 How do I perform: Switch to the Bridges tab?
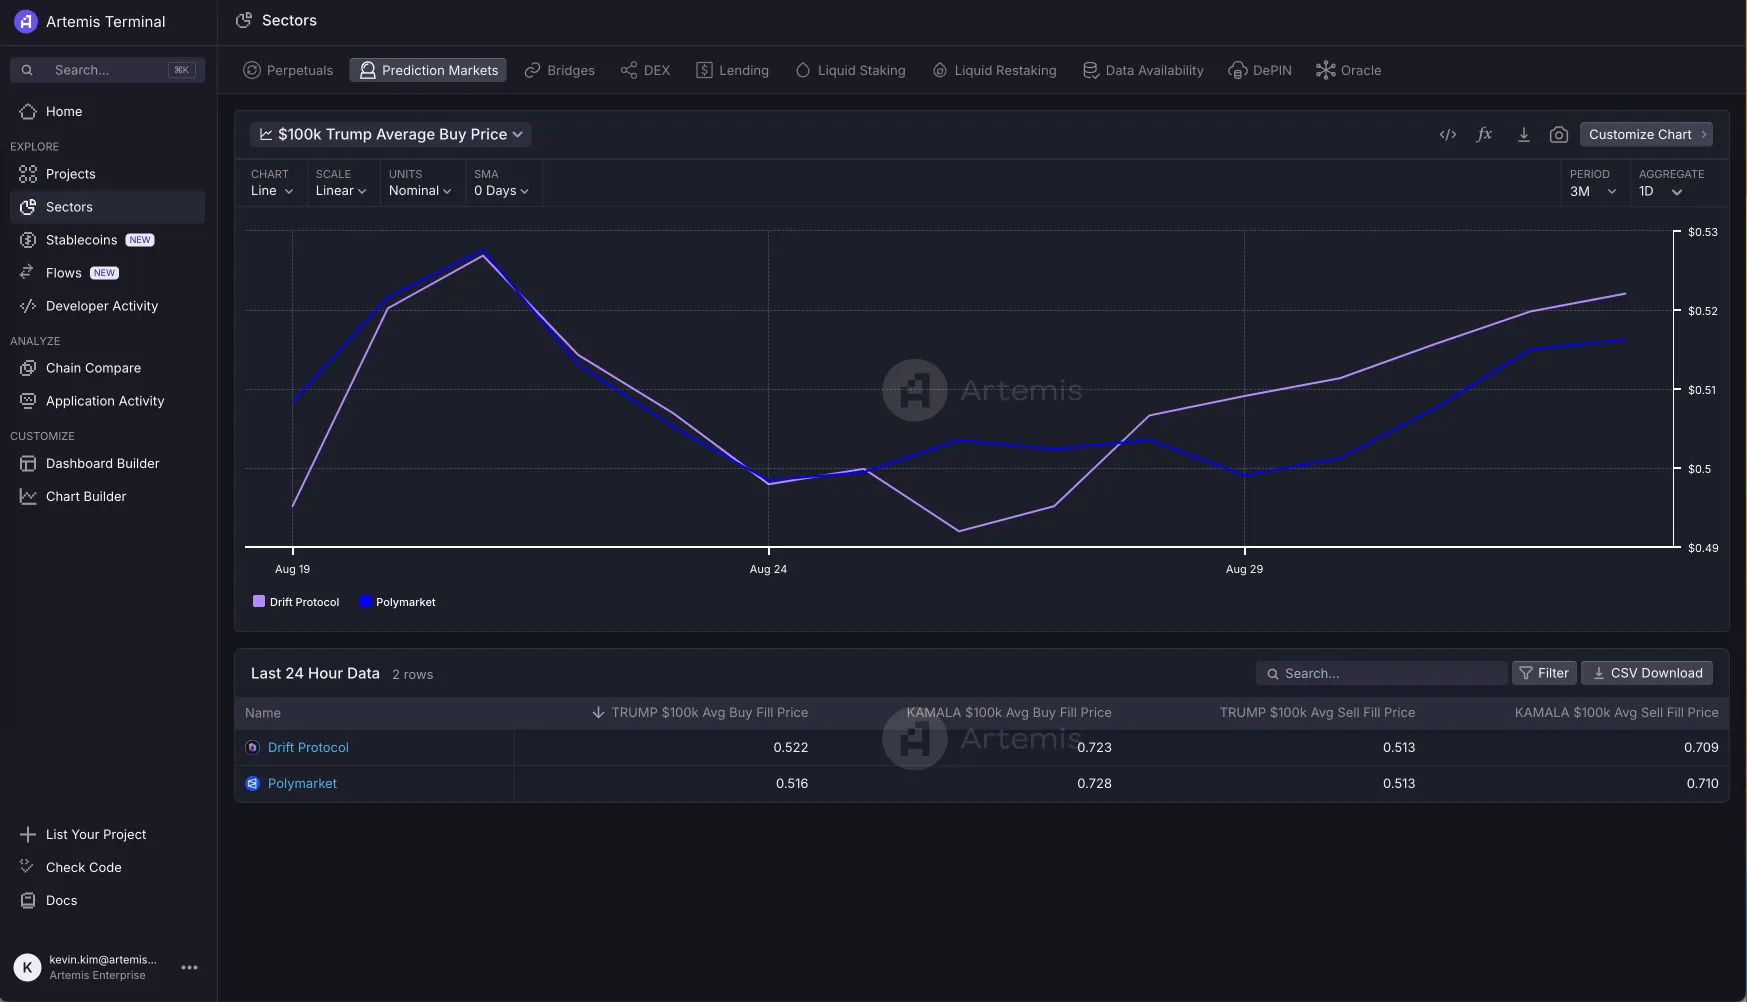pos(560,70)
